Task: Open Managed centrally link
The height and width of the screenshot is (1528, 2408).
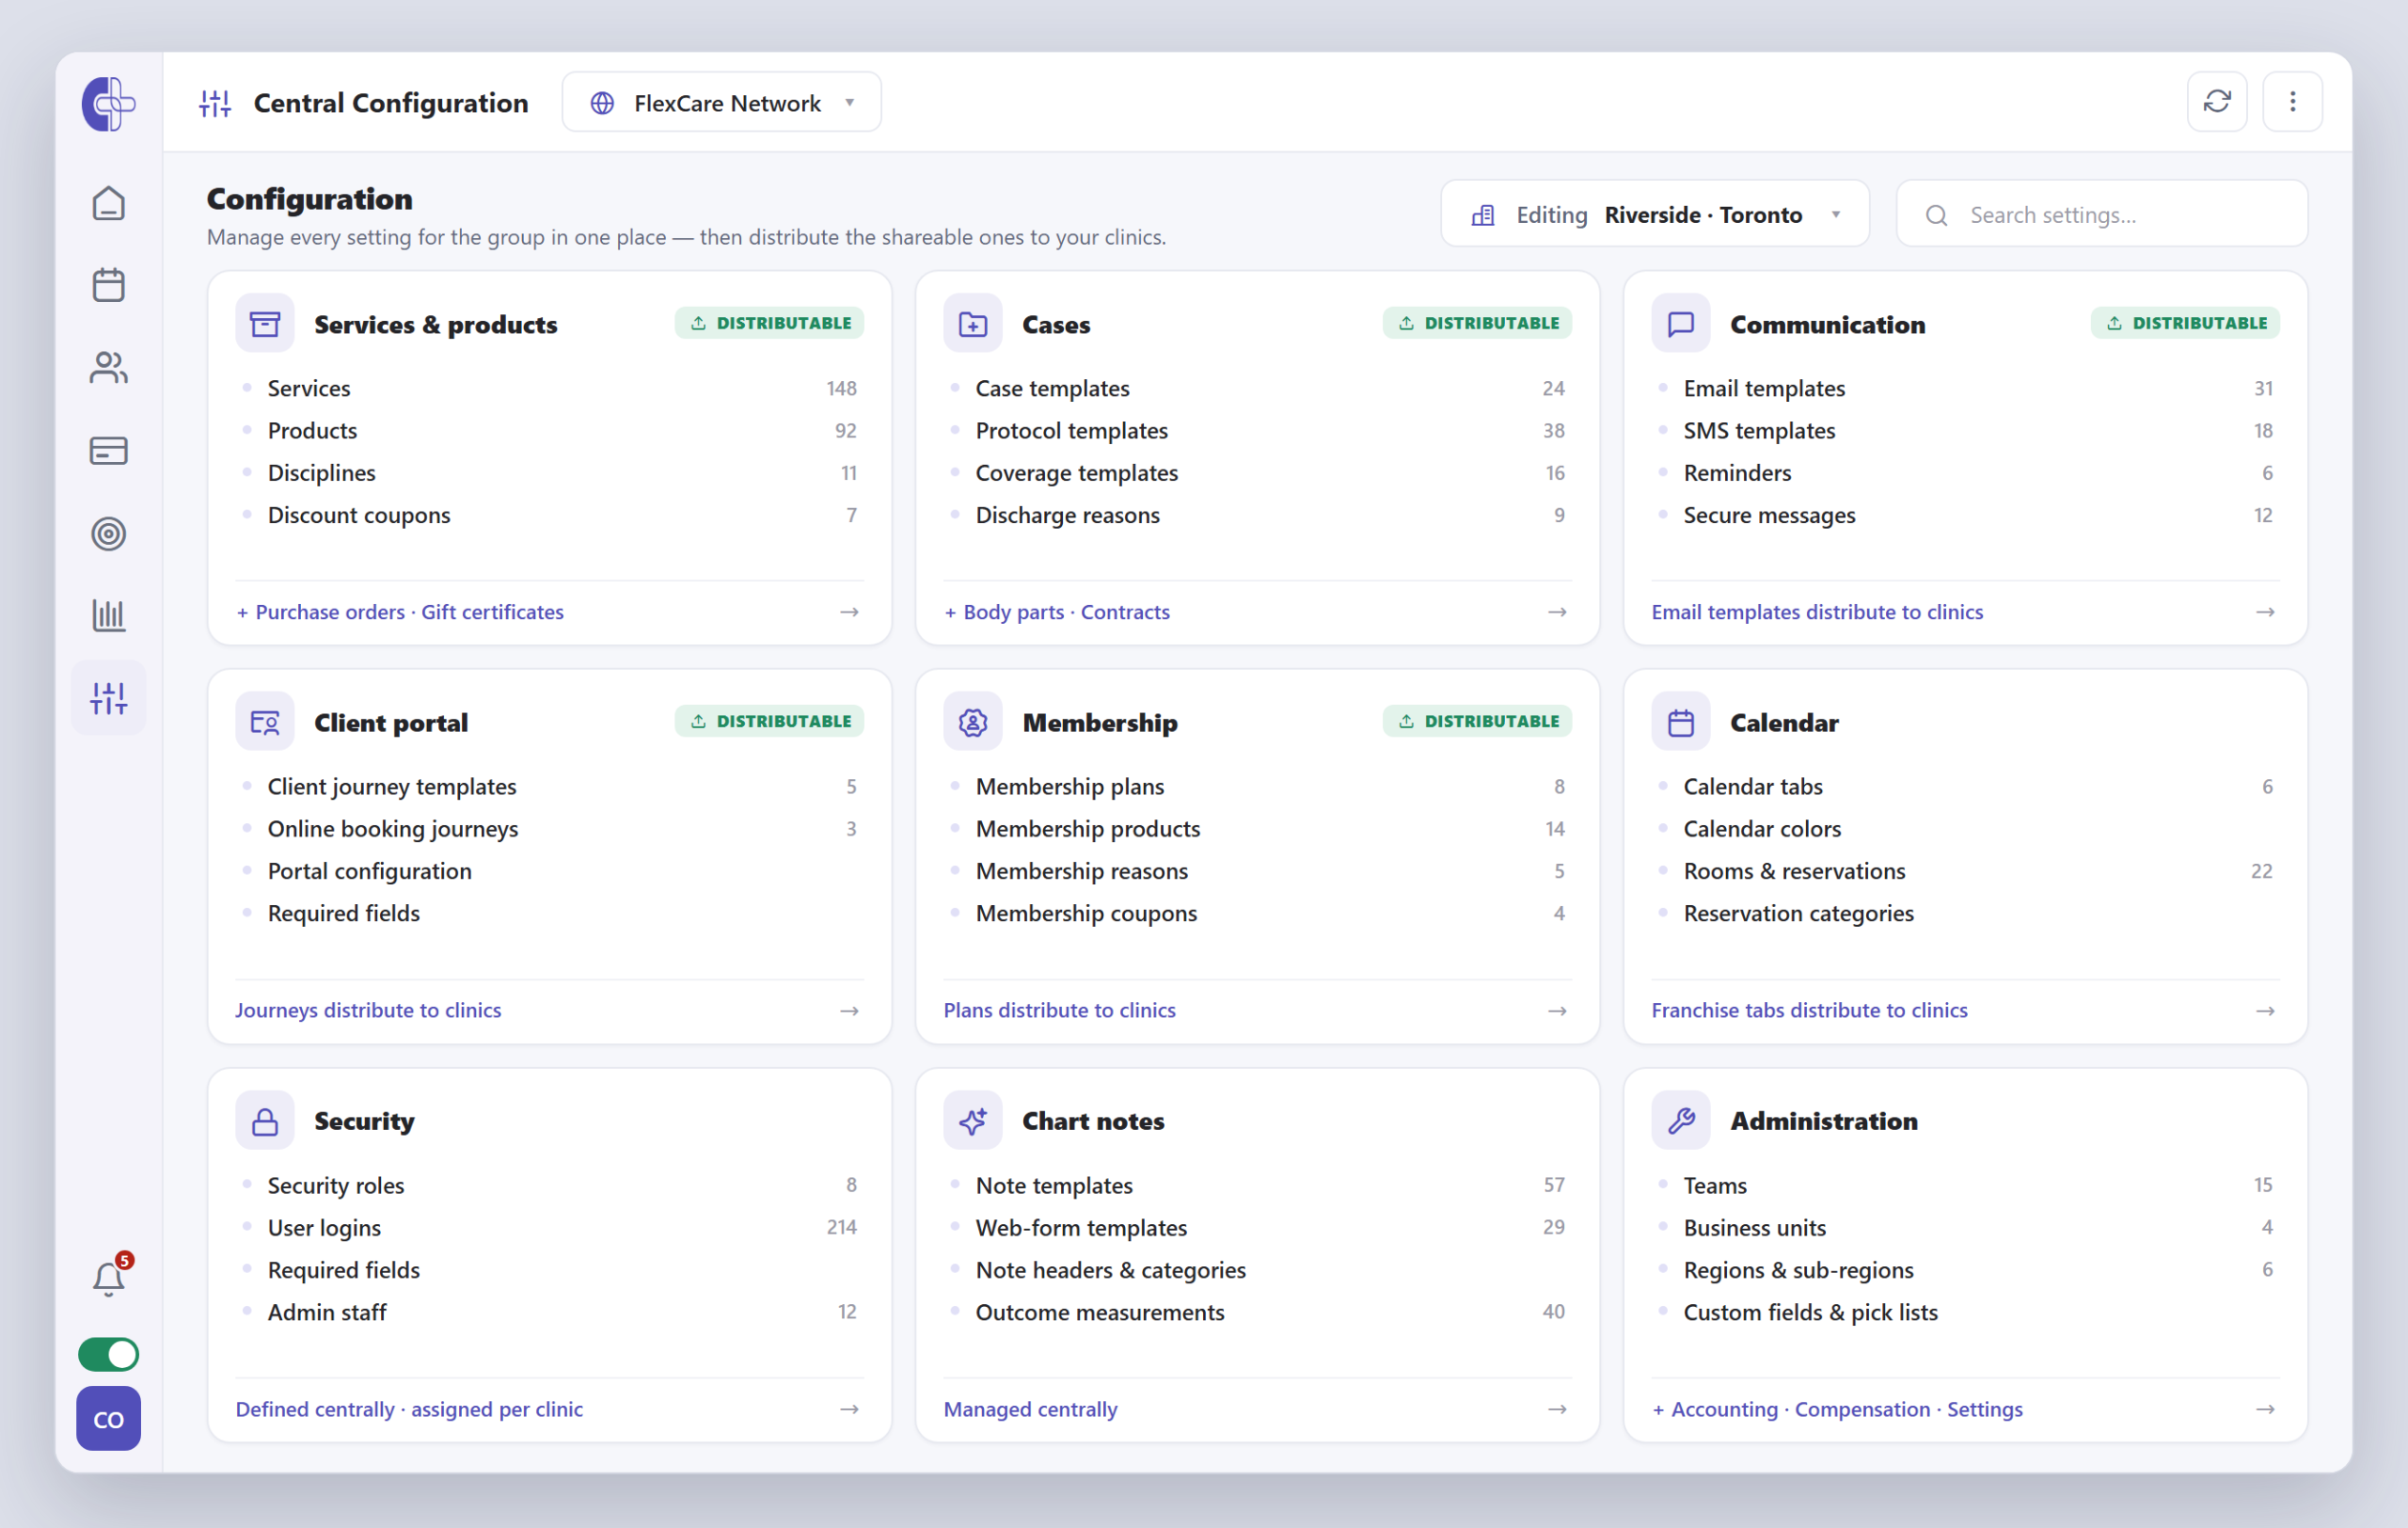Action: click(1031, 1409)
